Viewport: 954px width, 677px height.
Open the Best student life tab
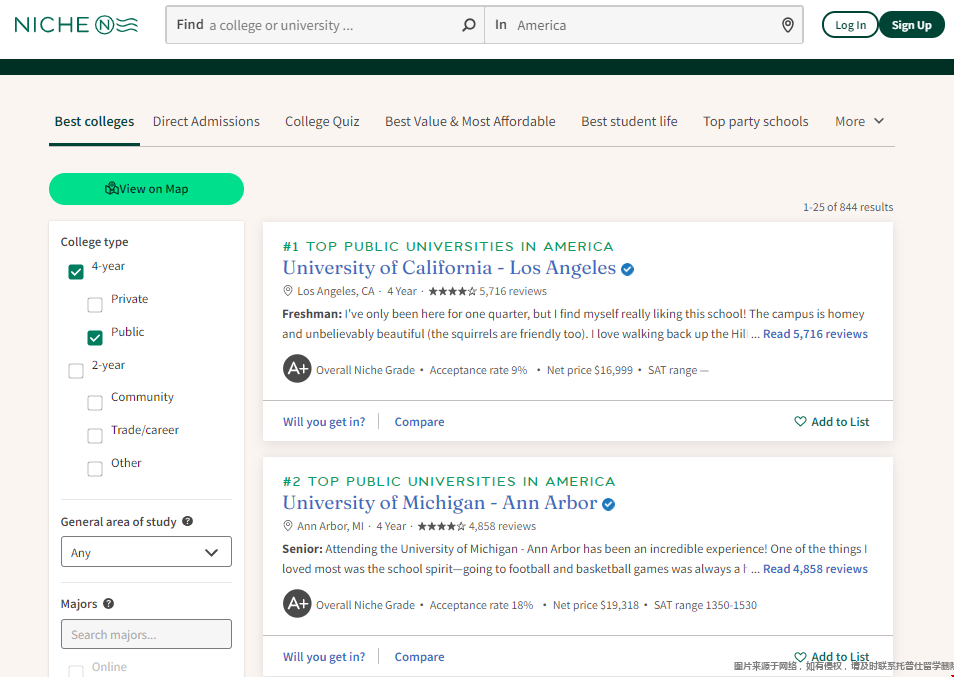point(629,121)
